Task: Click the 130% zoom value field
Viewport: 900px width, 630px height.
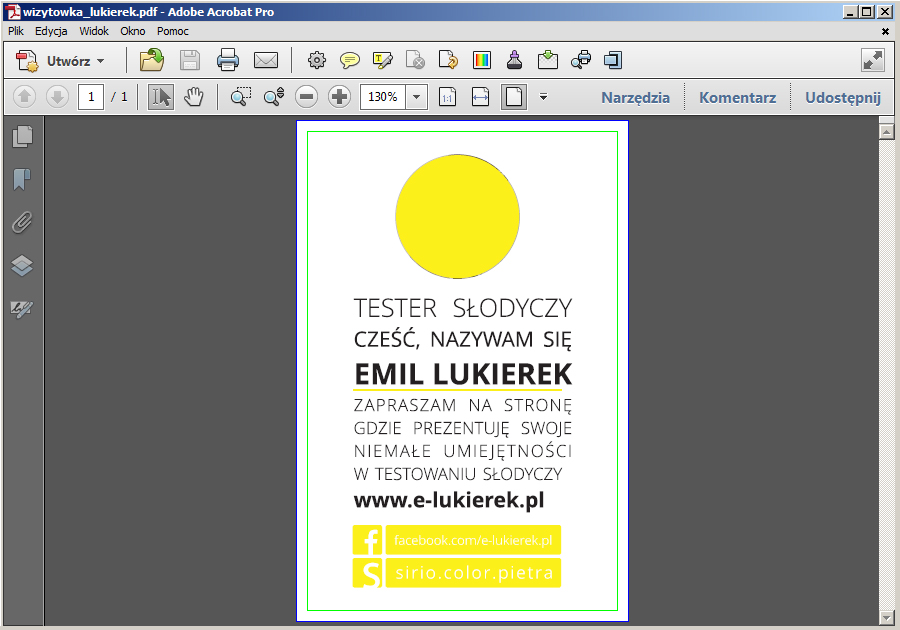Action: point(382,97)
